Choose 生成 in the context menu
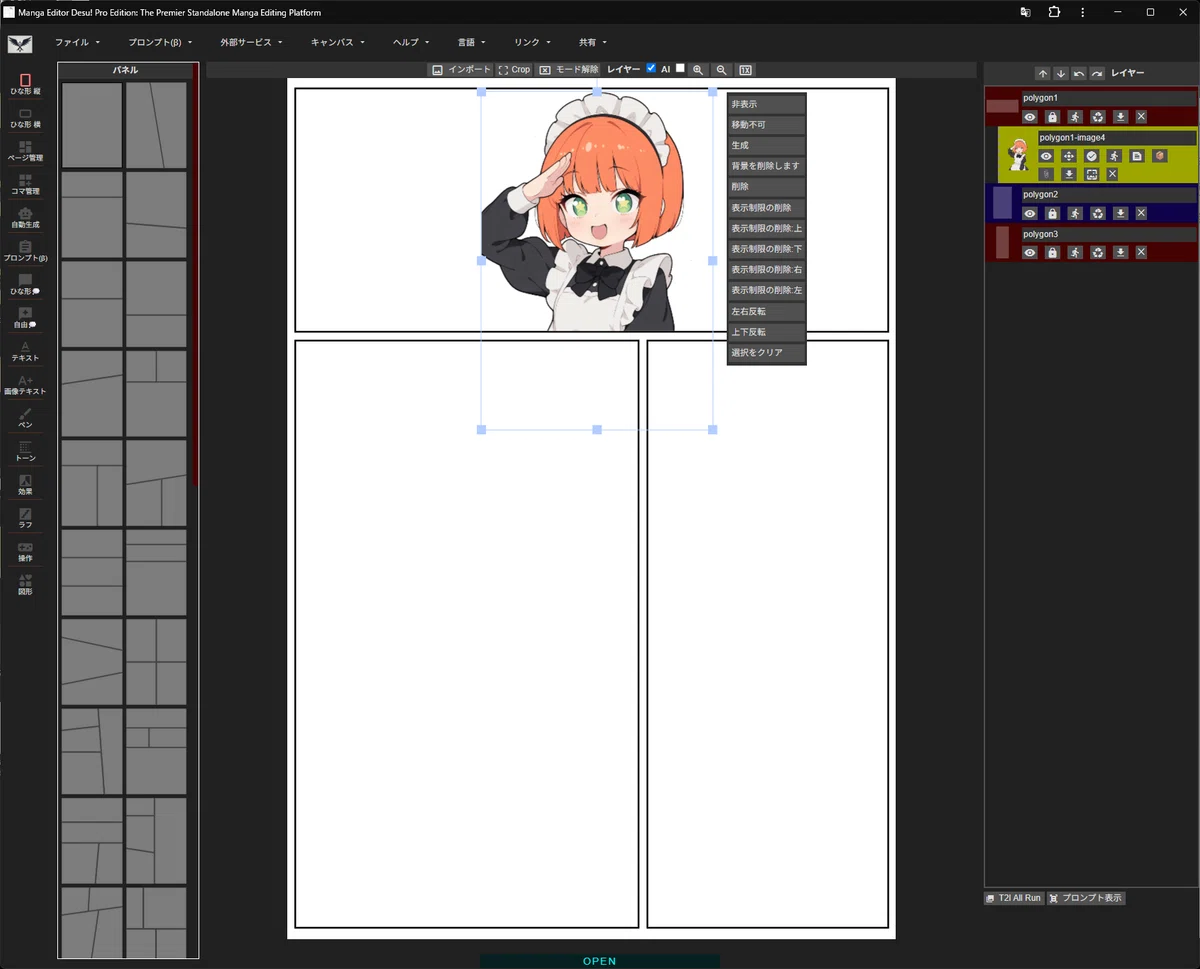Screen dimensions: 1200x969 [x=766, y=146]
